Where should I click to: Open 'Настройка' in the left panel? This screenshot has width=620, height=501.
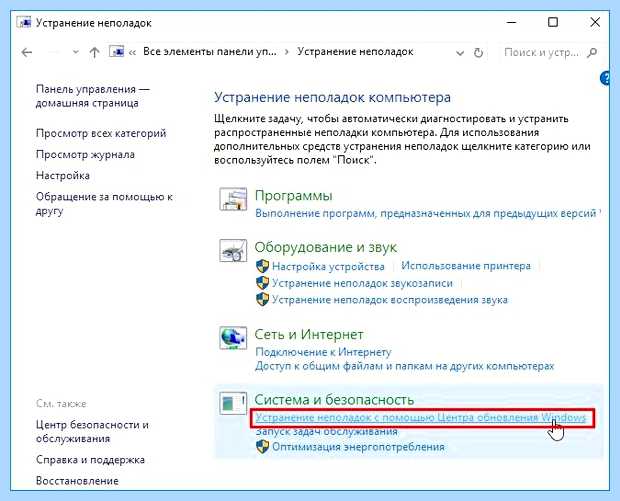click(x=62, y=175)
